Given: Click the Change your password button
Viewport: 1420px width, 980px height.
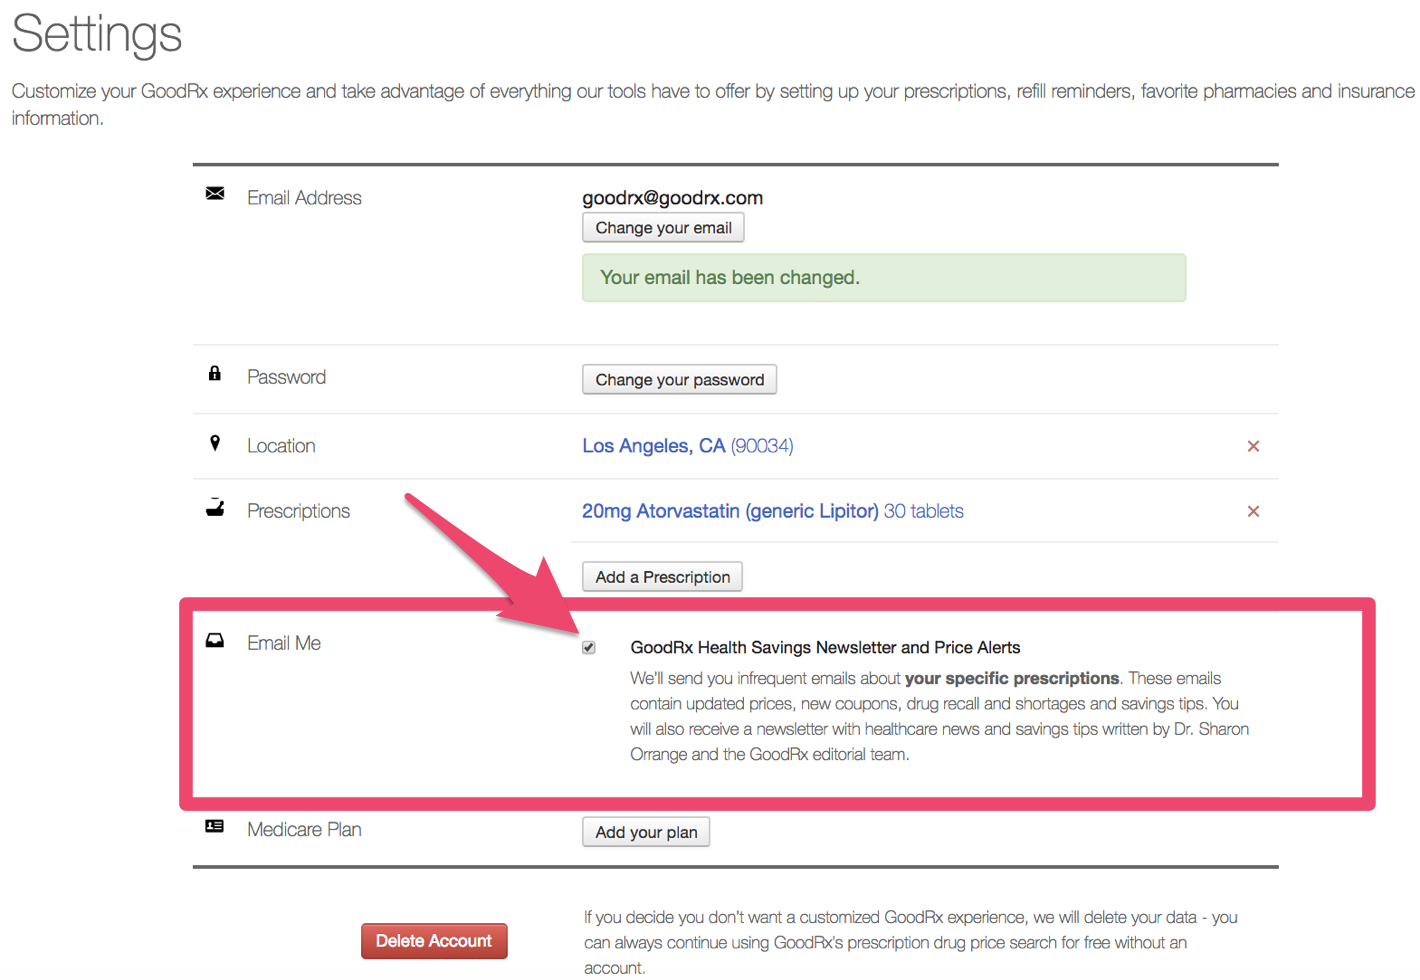Looking at the screenshot, I should [x=680, y=380].
